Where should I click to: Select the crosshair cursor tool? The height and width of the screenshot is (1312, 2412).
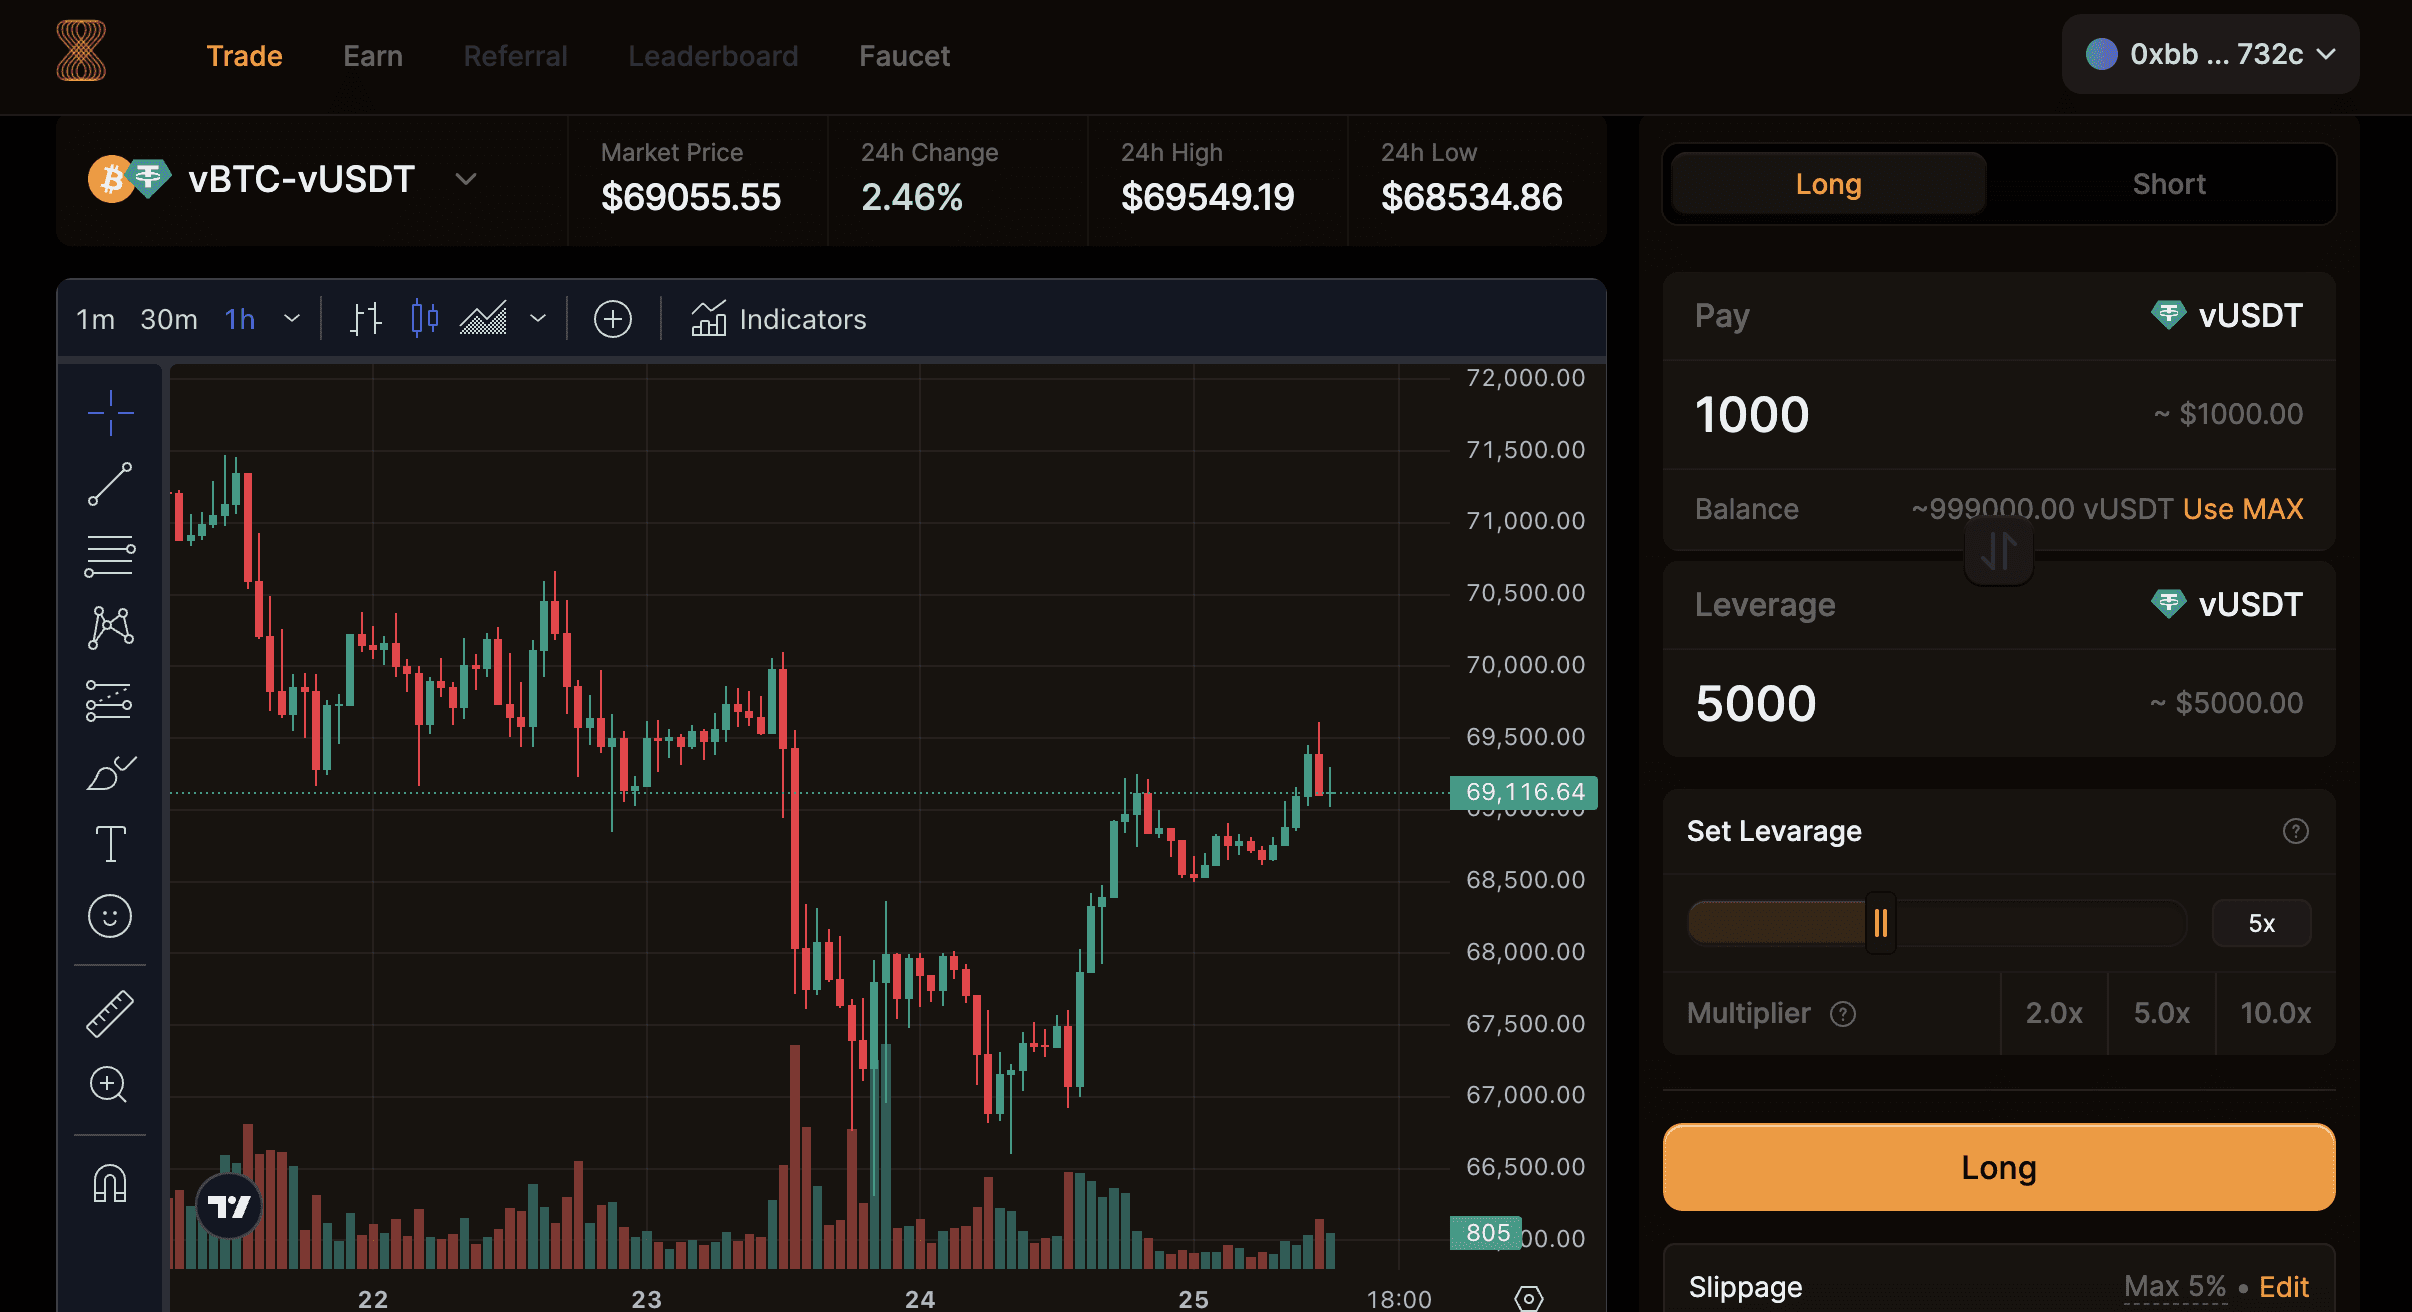click(x=110, y=412)
